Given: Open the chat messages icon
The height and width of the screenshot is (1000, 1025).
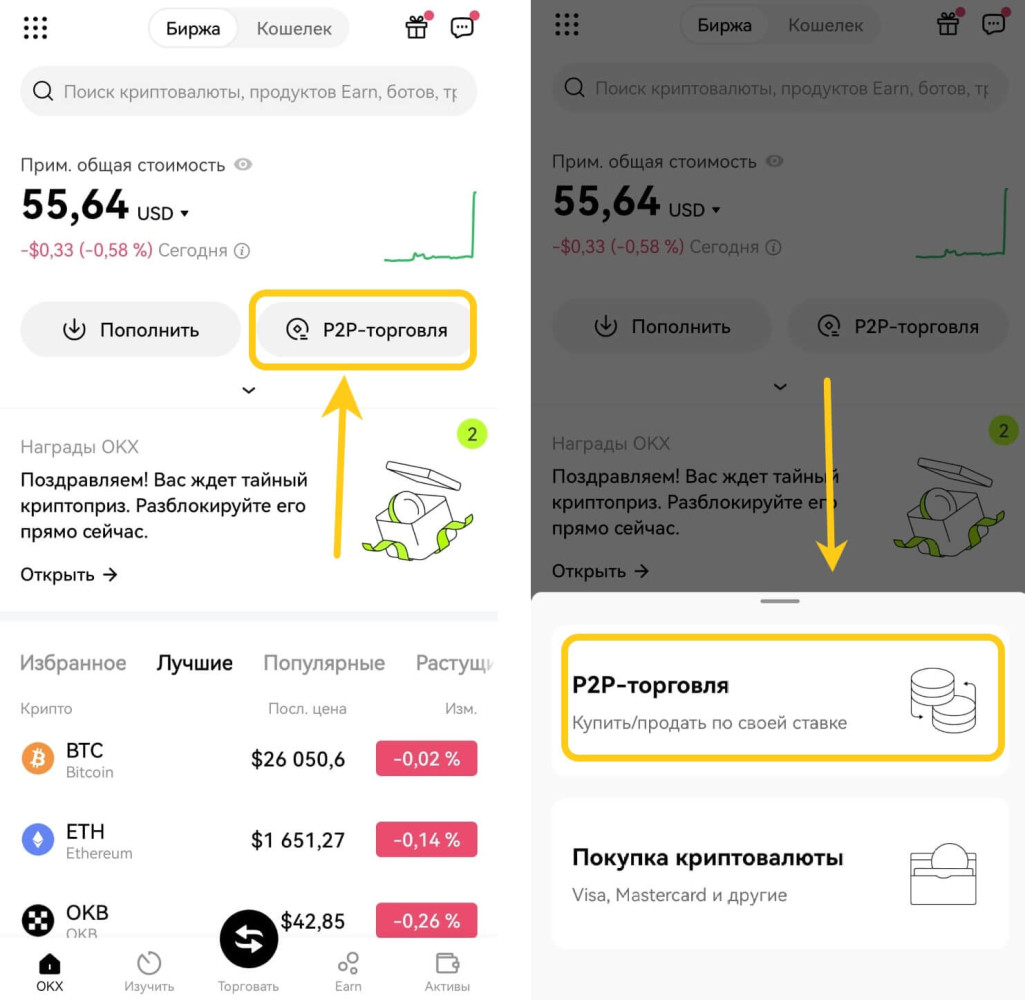Looking at the screenshot, I should pyautogui.click(x=462, y=27).
